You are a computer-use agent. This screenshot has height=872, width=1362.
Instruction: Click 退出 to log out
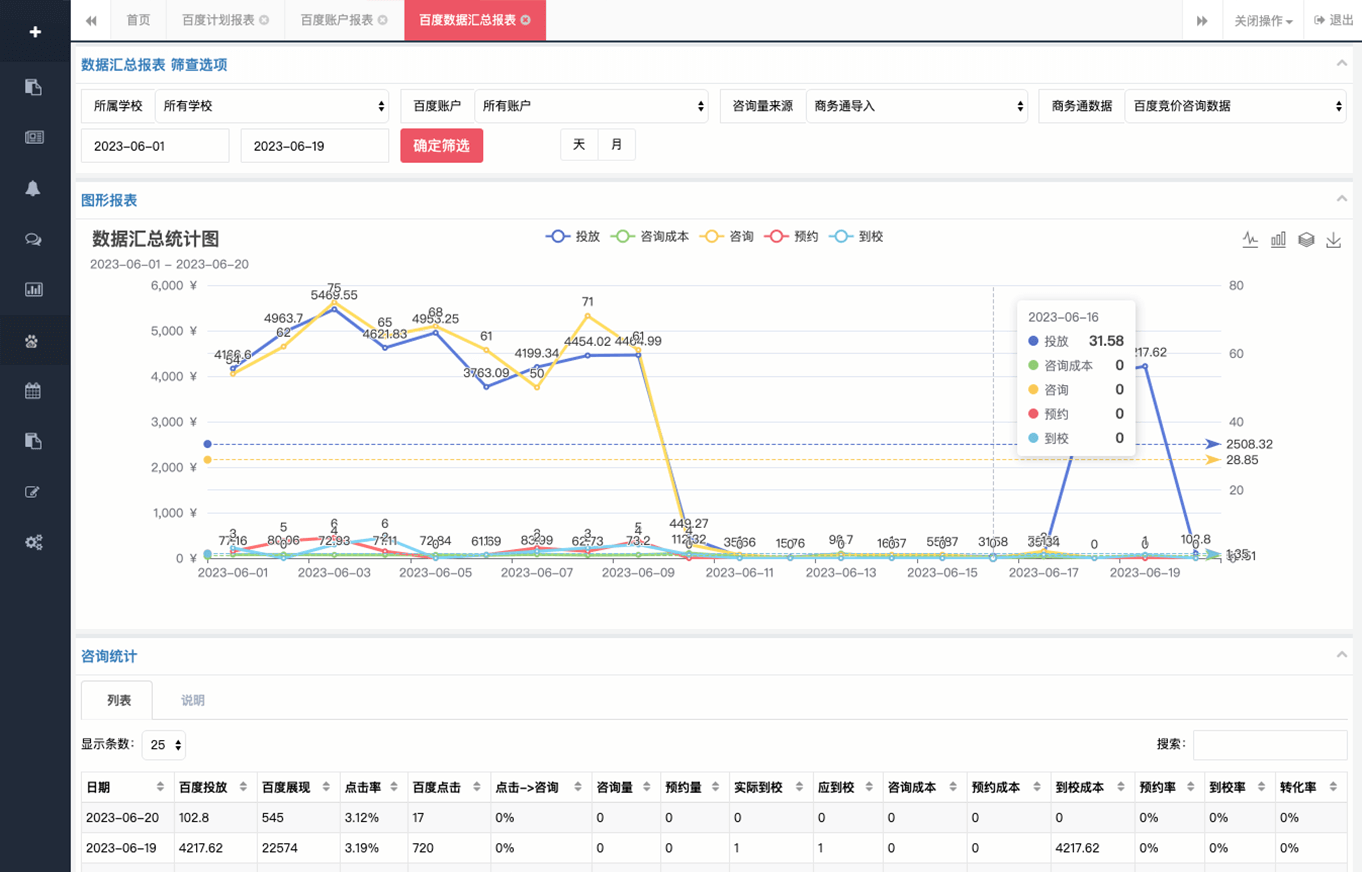point(1334,20)
